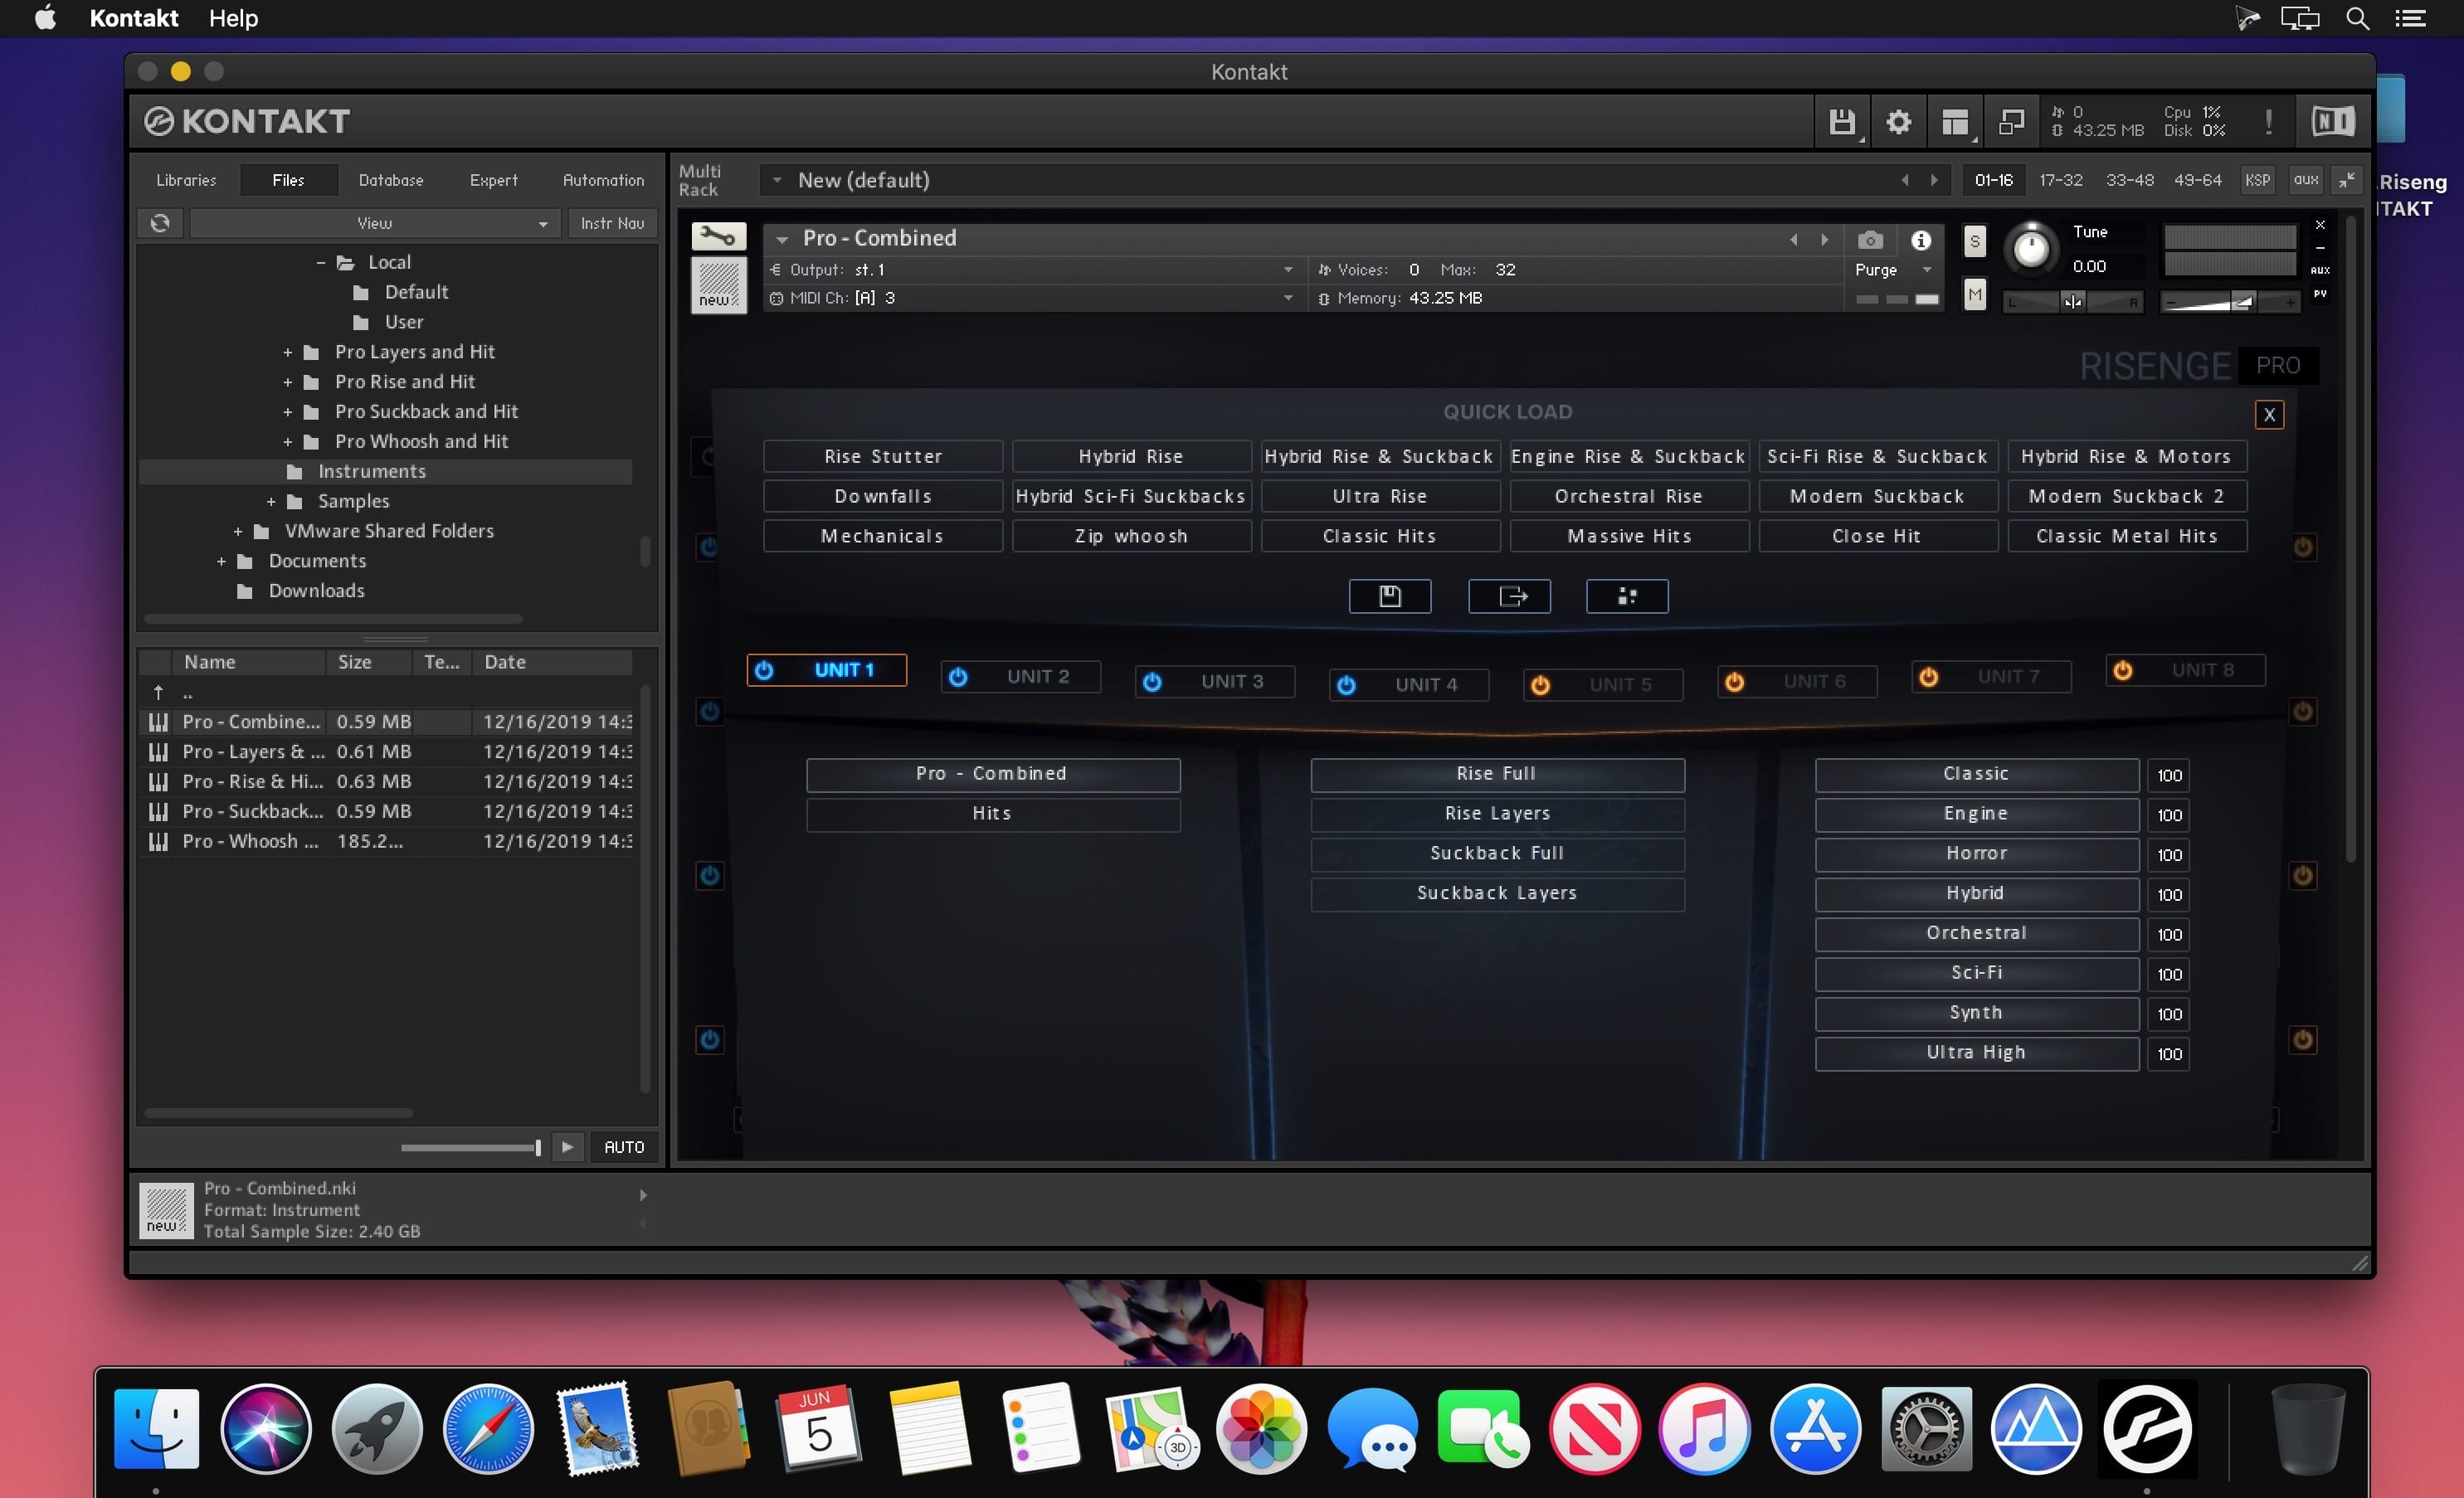Switch to the Database tab
Viewport: 2464px width, 1498px height.
click(391, 180)
